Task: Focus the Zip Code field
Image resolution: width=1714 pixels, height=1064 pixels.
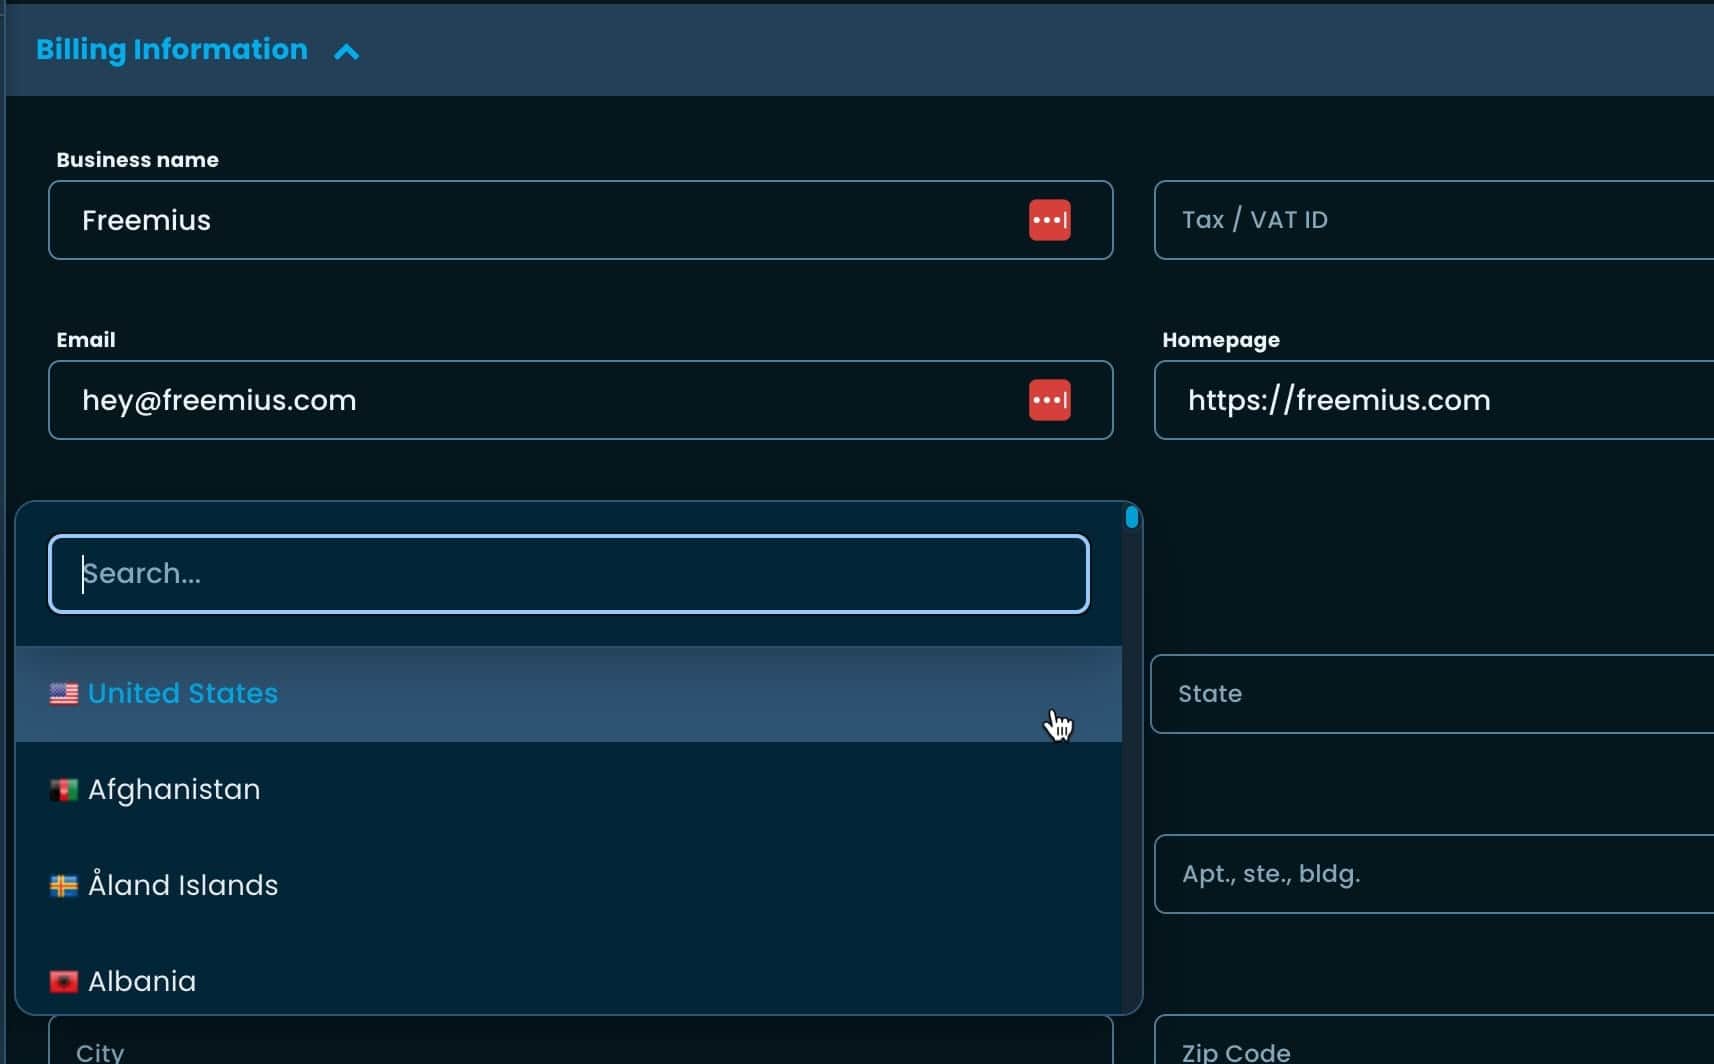Action: click(x=1434, y=1040)
